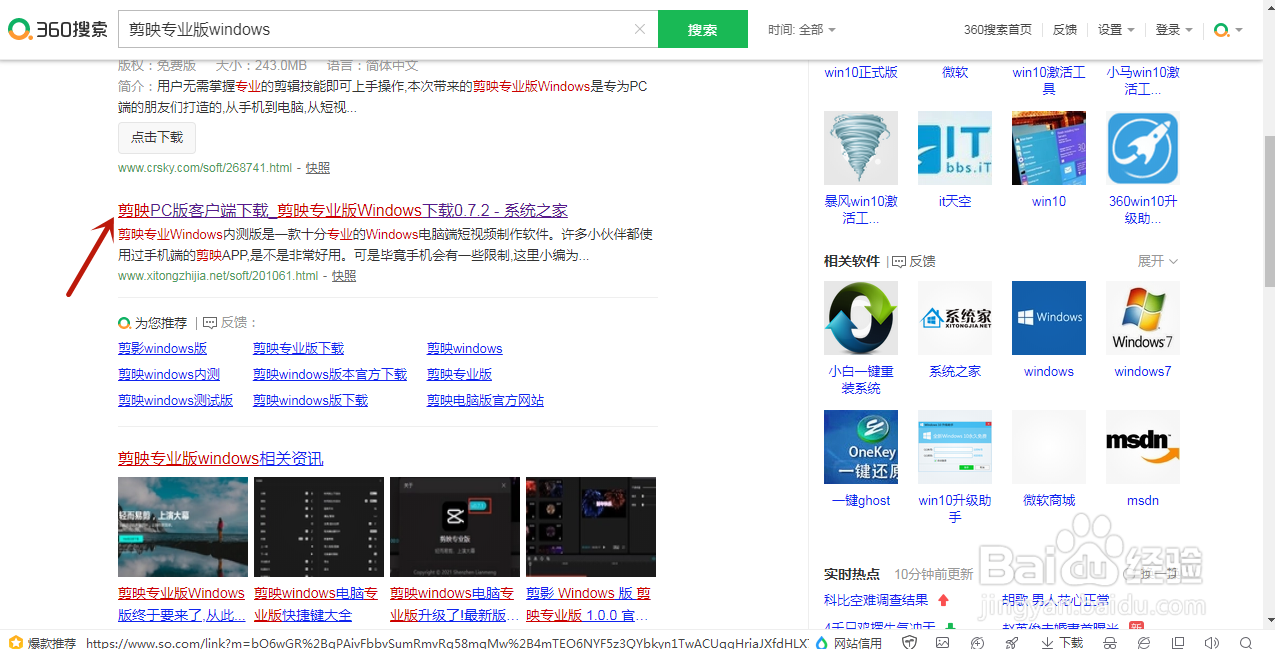Image resolution: width=1275 pixels, height=649 pixels.
Task: Click the 系统之家 house logo icon
Action: [955, 318]
